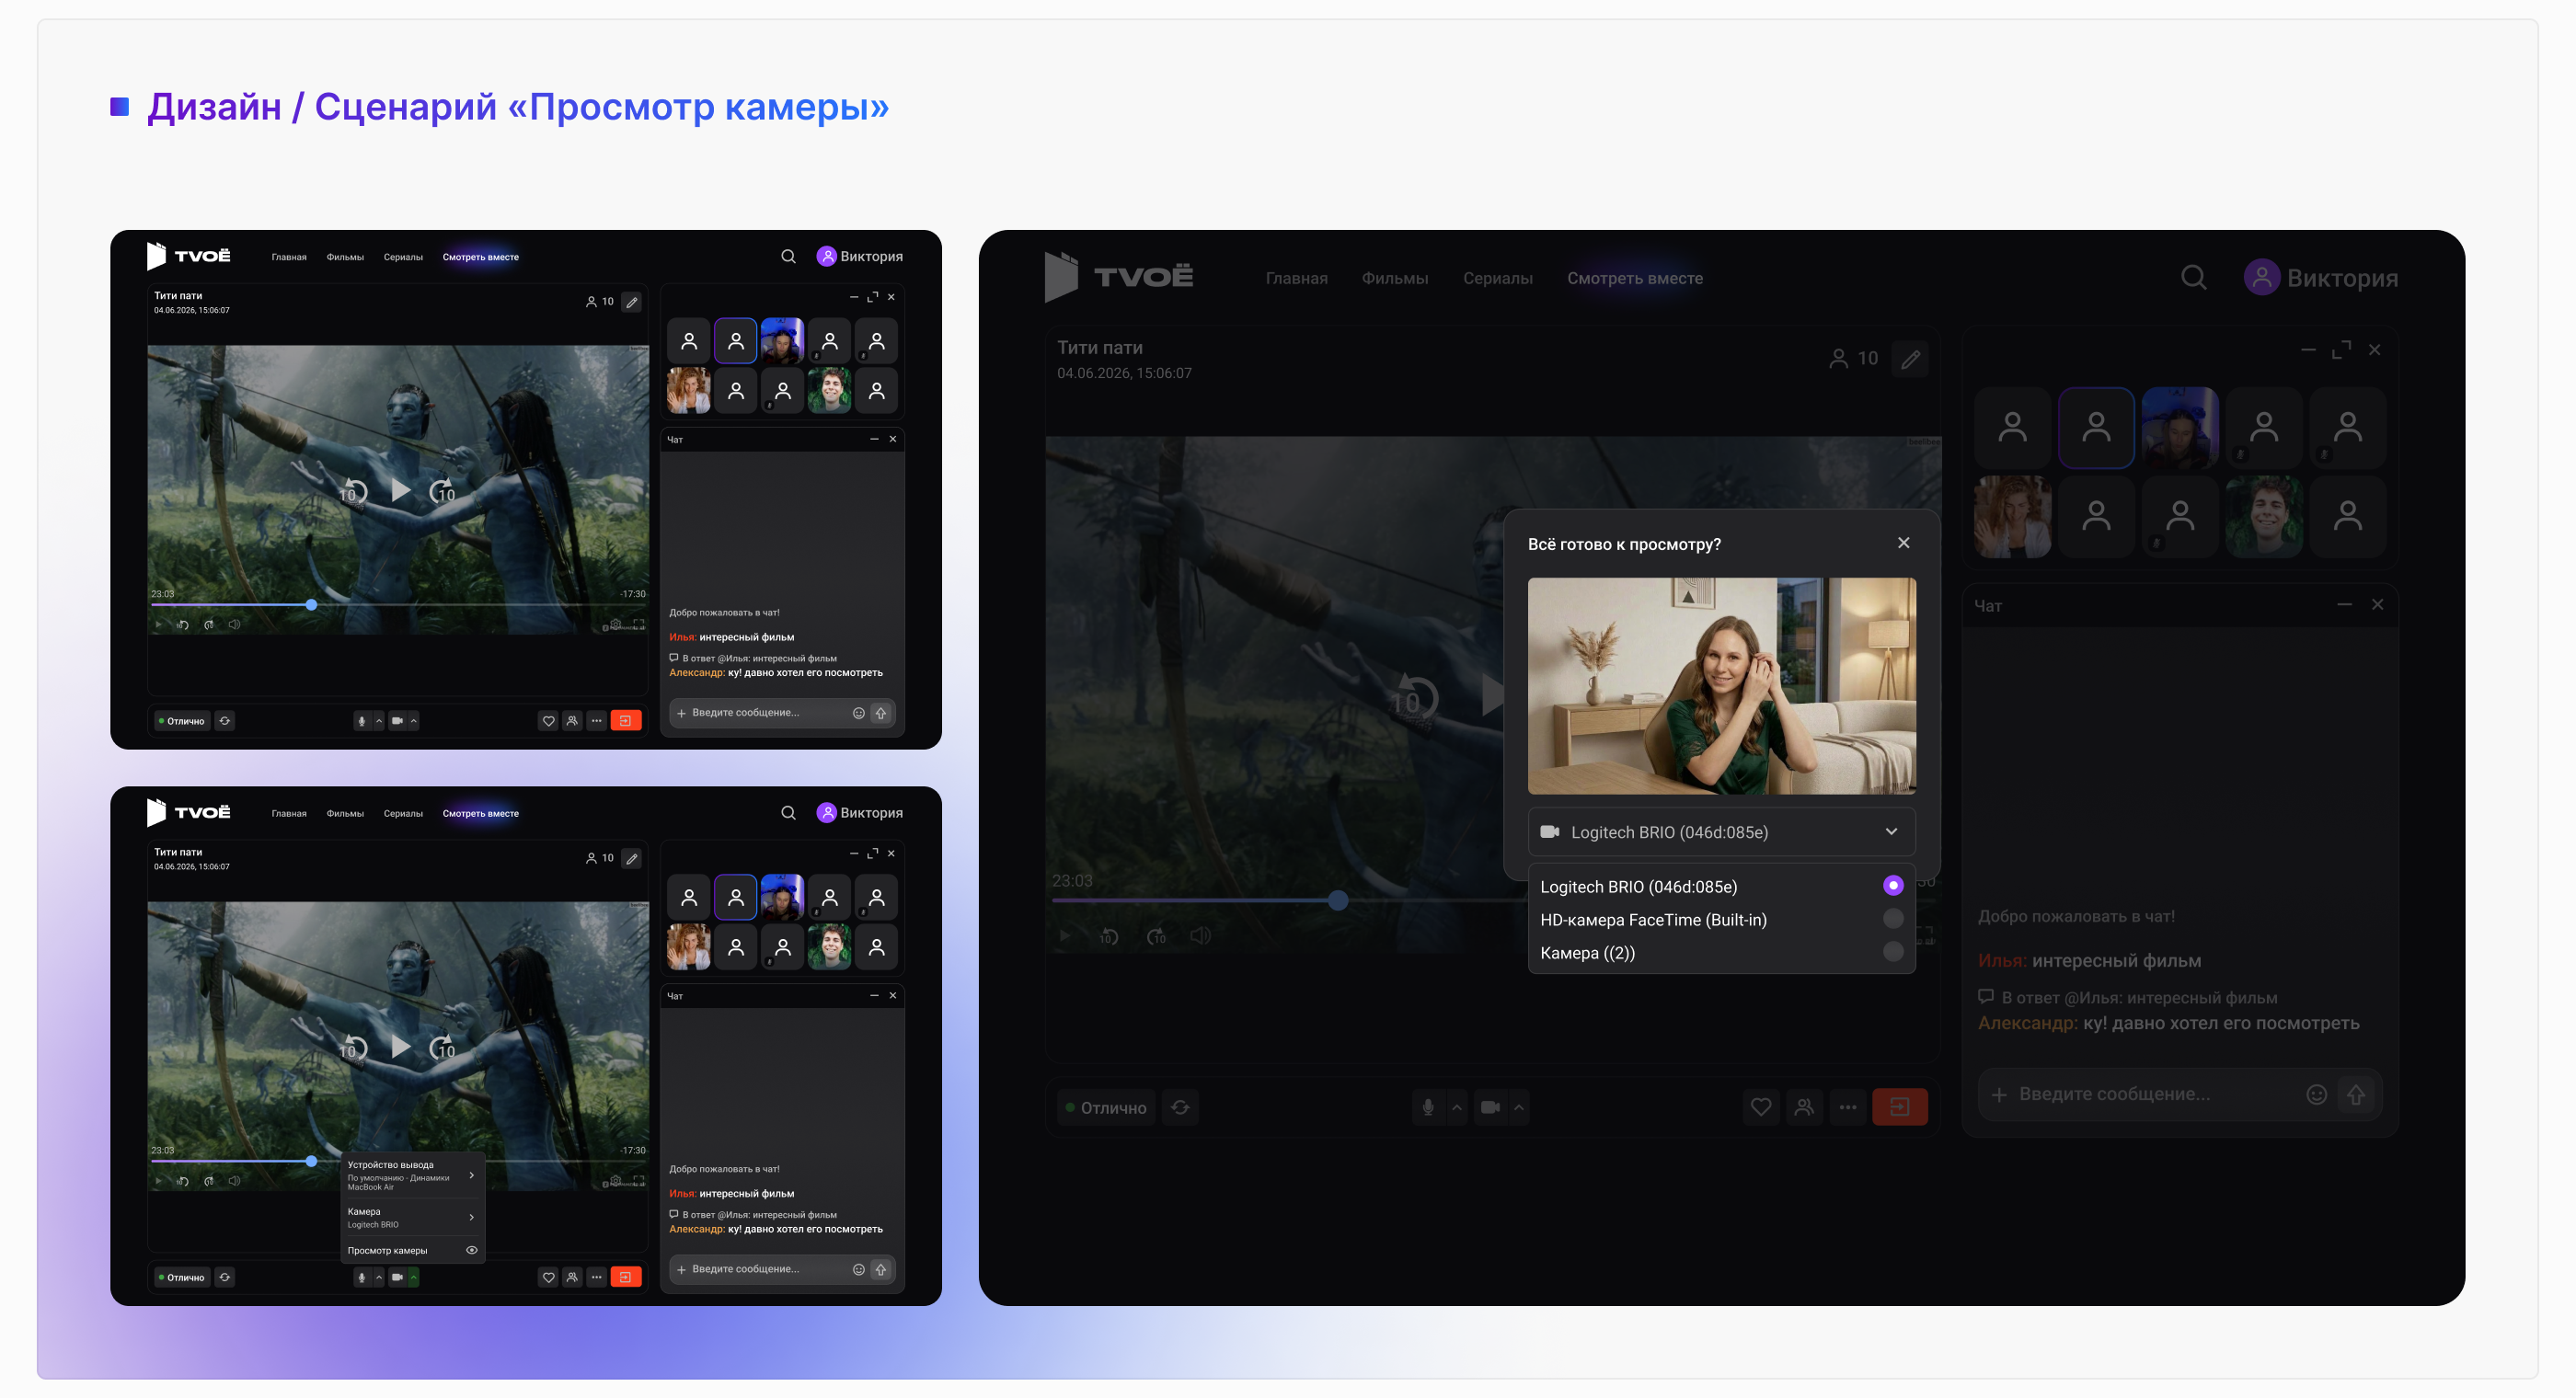This screenshot has height=1398, width=2576.
Task: Open search in the upper small mockup header
Action: [788, 256]
